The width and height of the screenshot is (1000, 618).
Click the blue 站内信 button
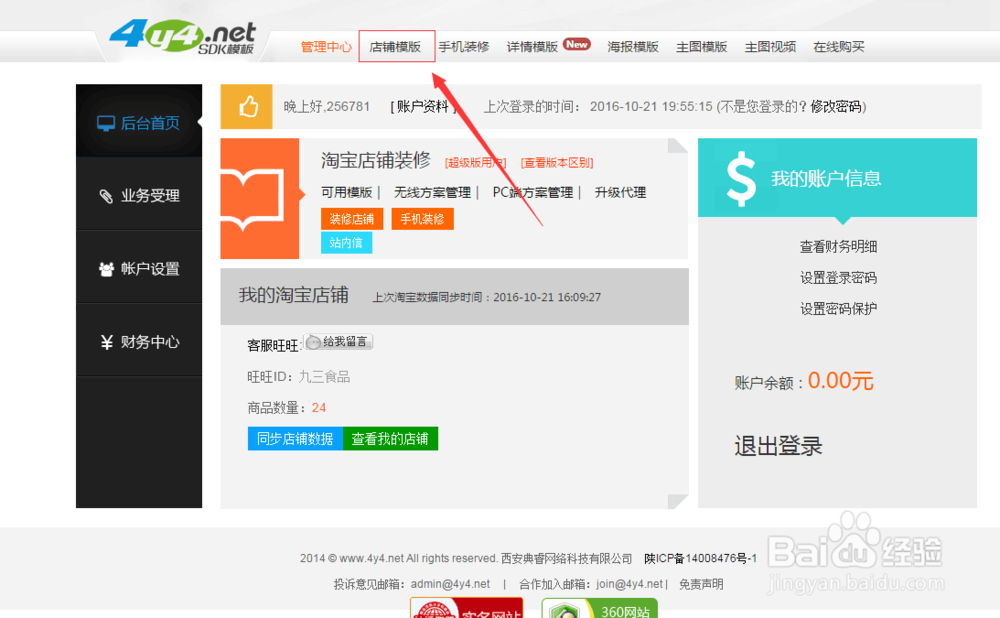pos(346,242)
